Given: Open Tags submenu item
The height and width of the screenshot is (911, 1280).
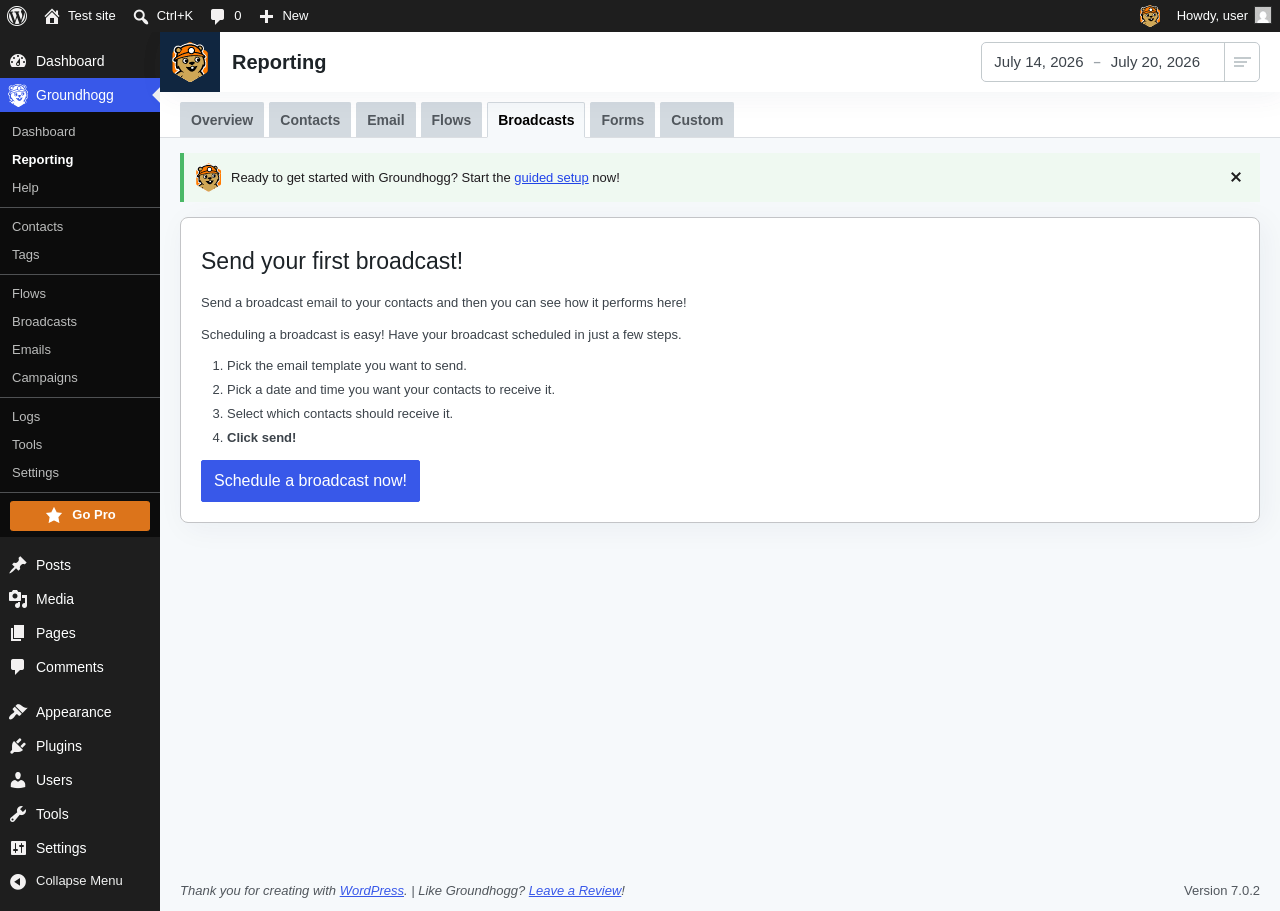Looking at the screenshot, I should 80,255.
